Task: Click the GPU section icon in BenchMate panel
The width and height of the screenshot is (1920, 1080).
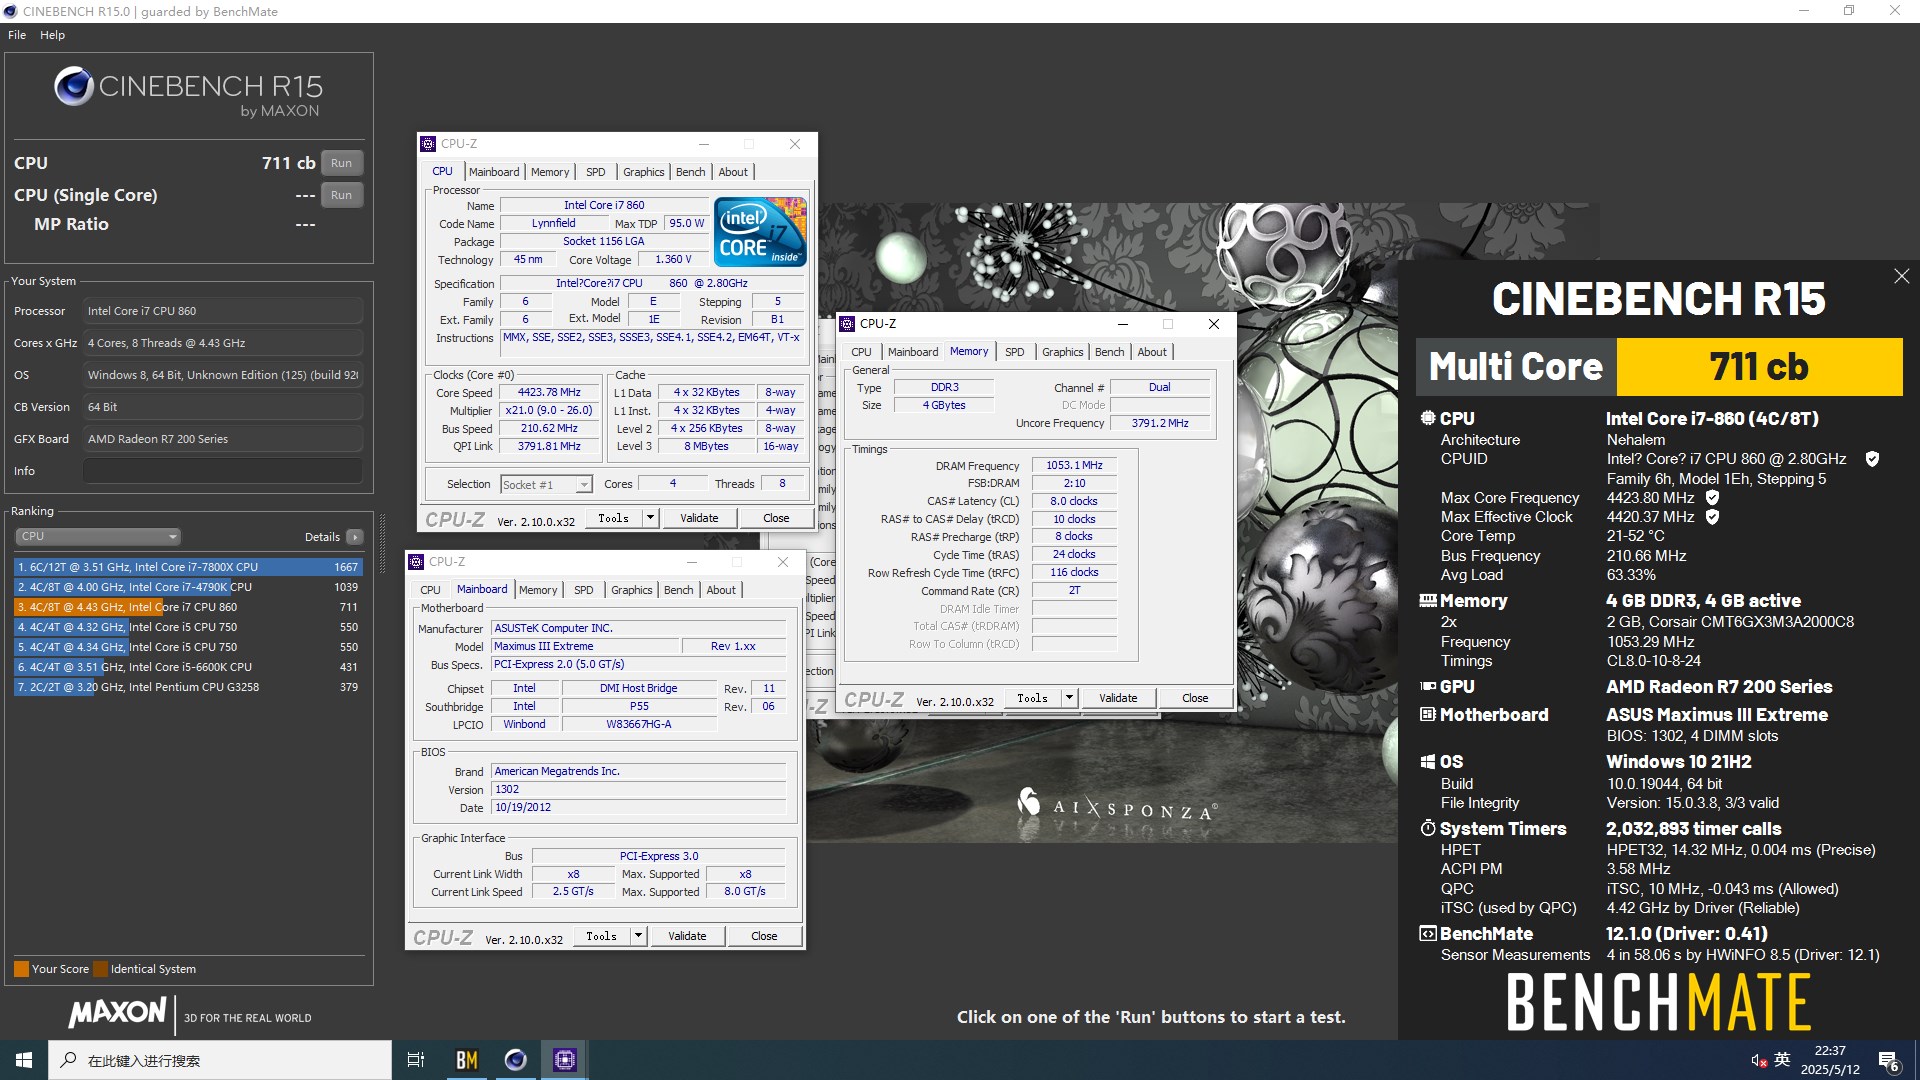Action: tap(1428, 687)
